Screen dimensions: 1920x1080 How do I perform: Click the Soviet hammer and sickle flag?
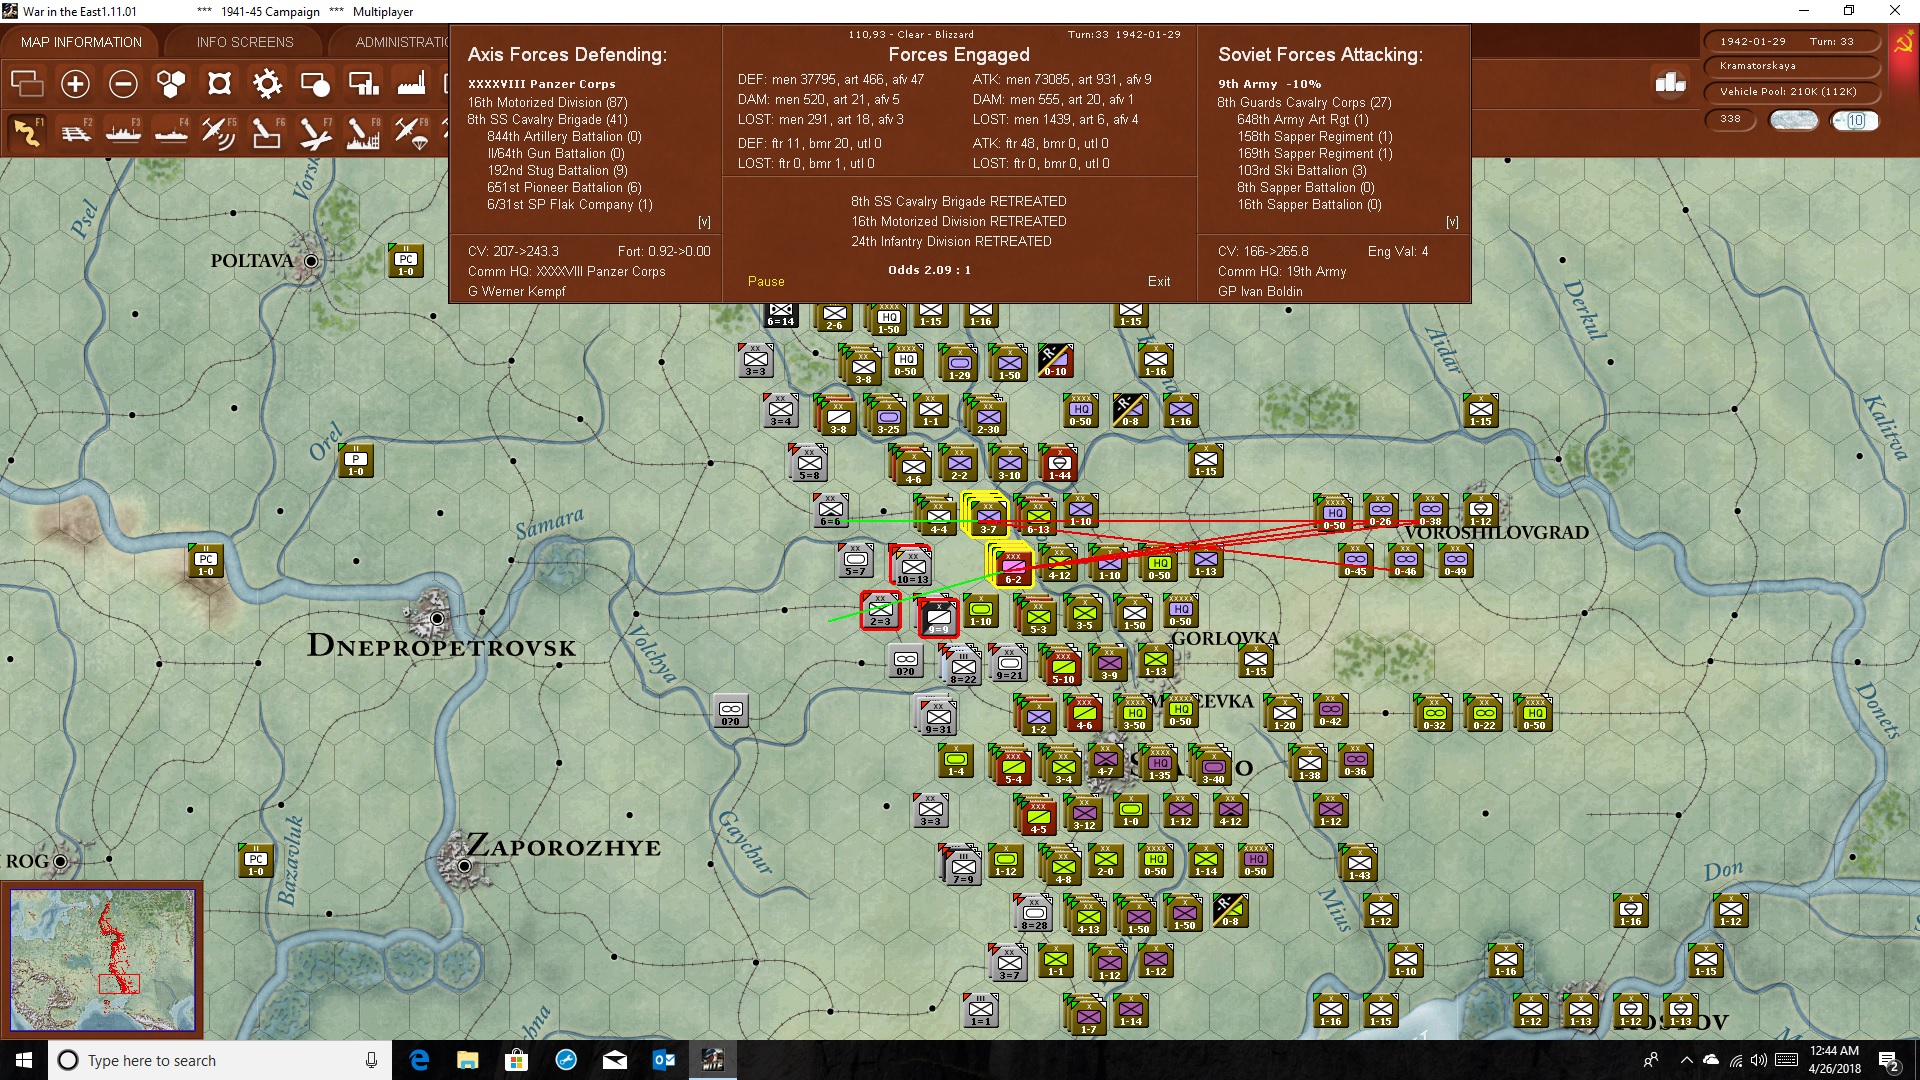1903,43
